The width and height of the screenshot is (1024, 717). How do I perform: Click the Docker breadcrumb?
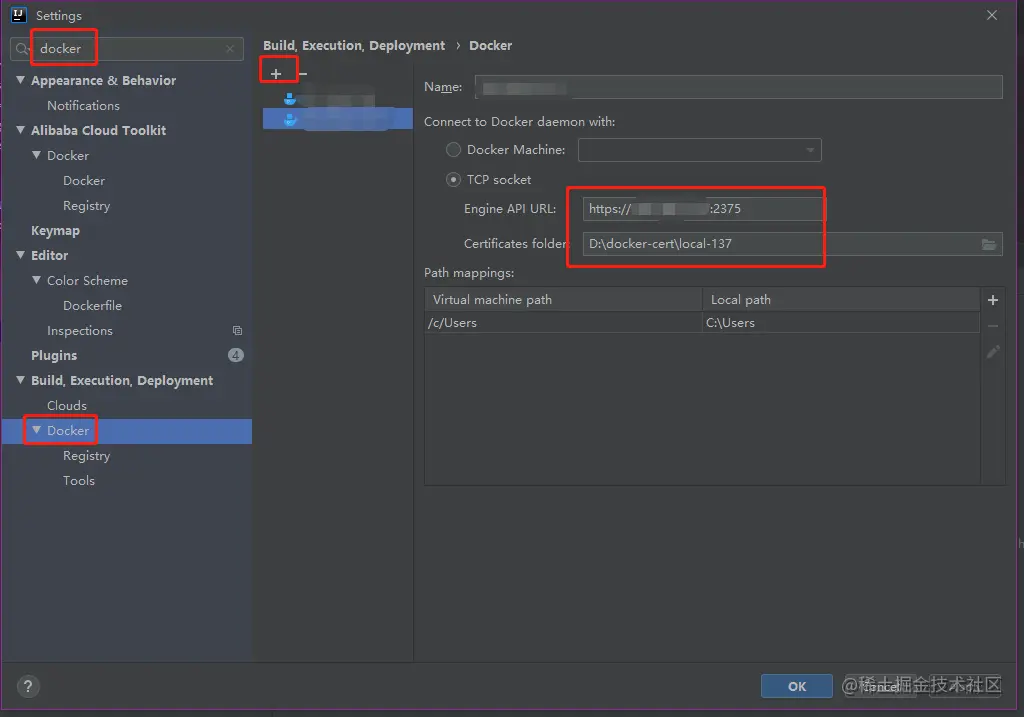[x=490, y=46]
